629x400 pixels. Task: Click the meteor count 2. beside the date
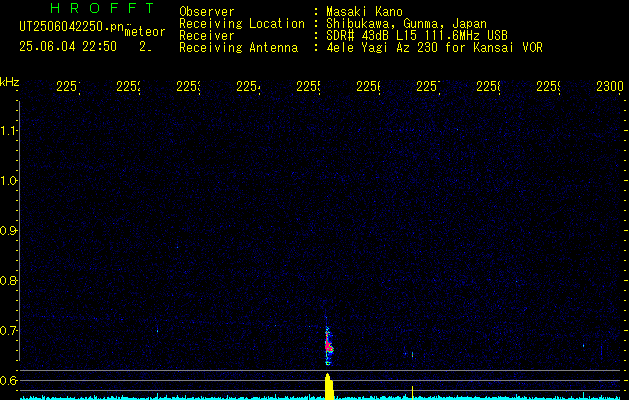pyautogui.click(x=145, y=47)
